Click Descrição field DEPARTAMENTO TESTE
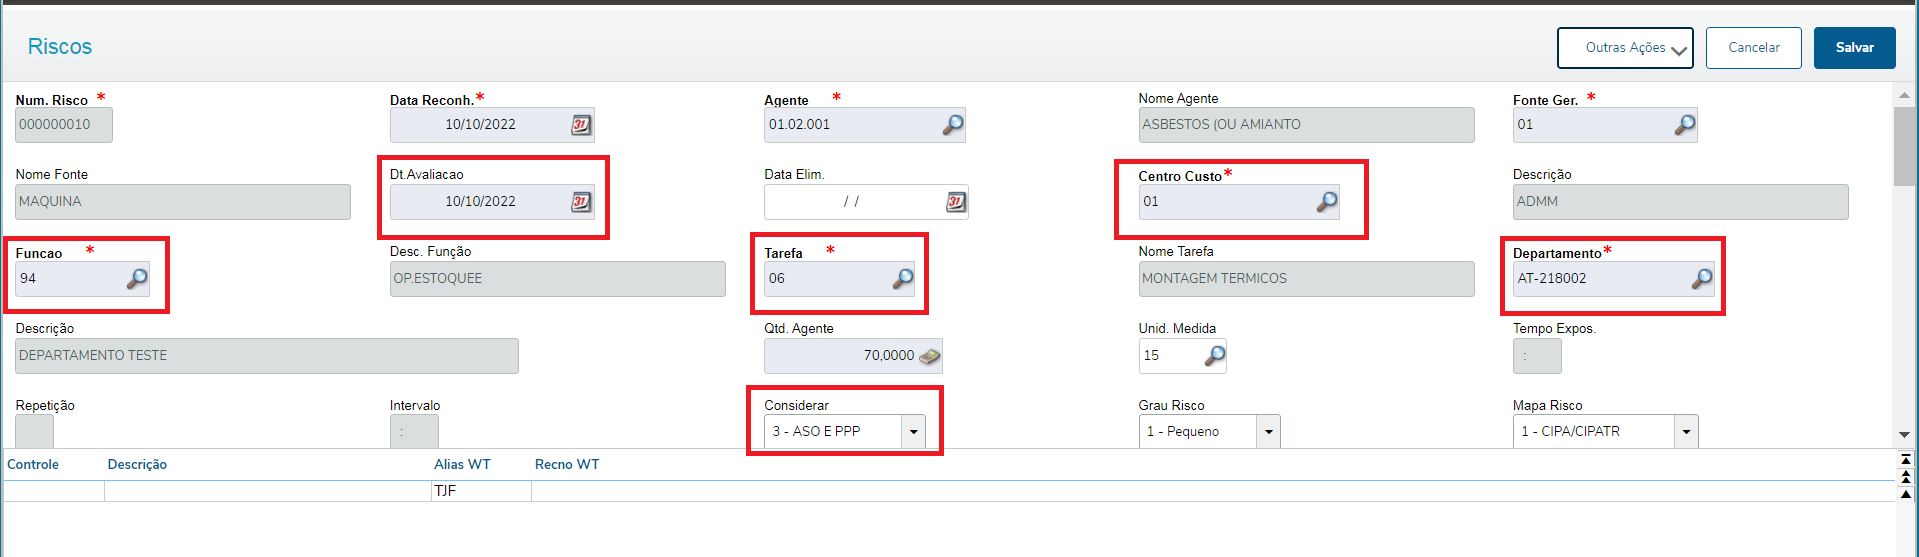1919x557 pixels. 267,356
